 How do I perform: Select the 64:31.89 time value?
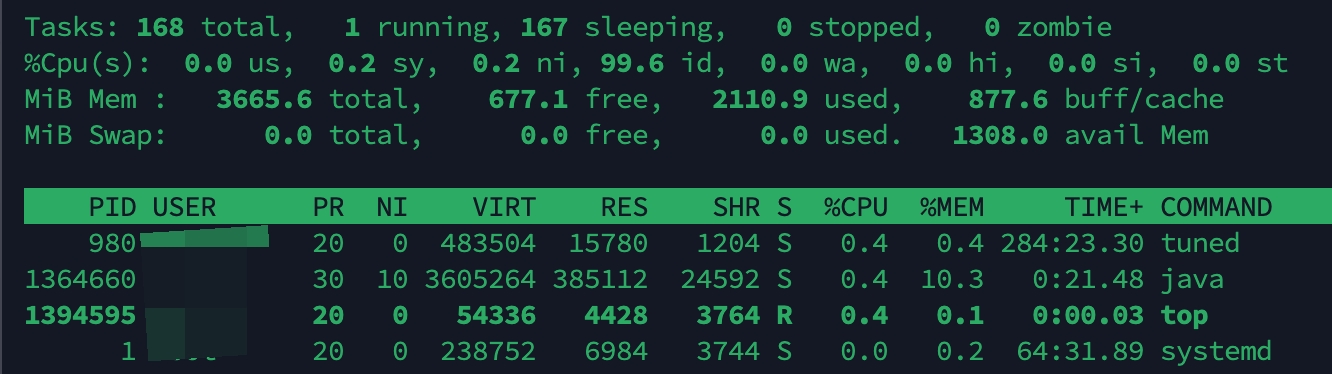1080,352
